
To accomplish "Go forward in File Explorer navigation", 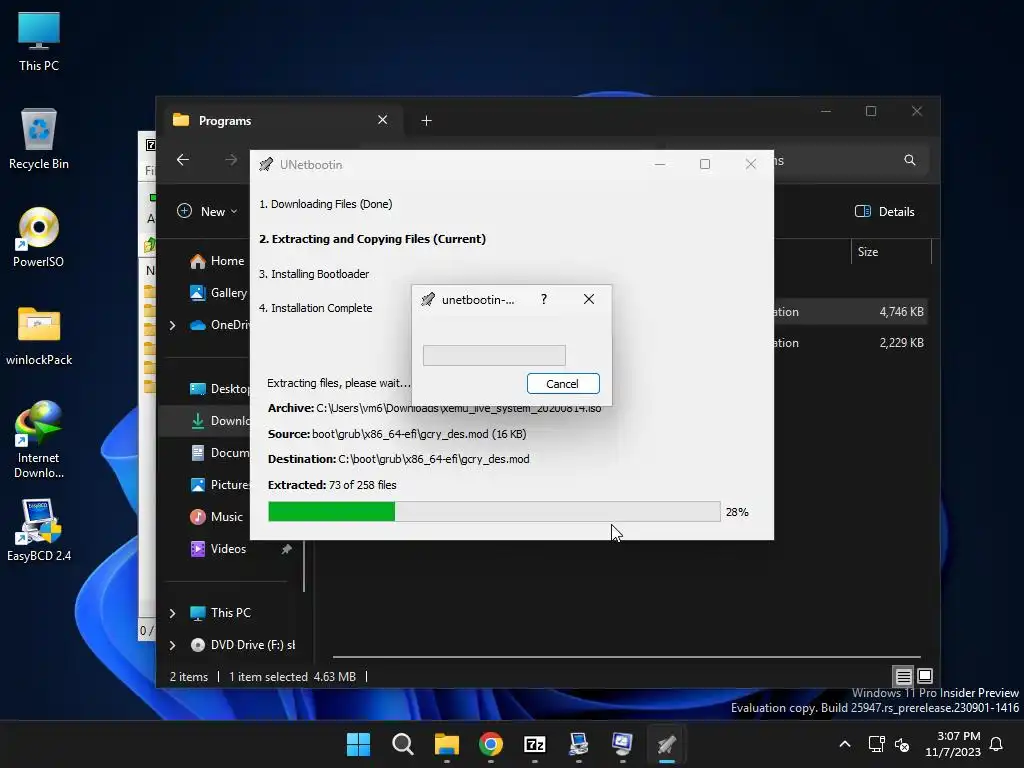I will (231, 160).
